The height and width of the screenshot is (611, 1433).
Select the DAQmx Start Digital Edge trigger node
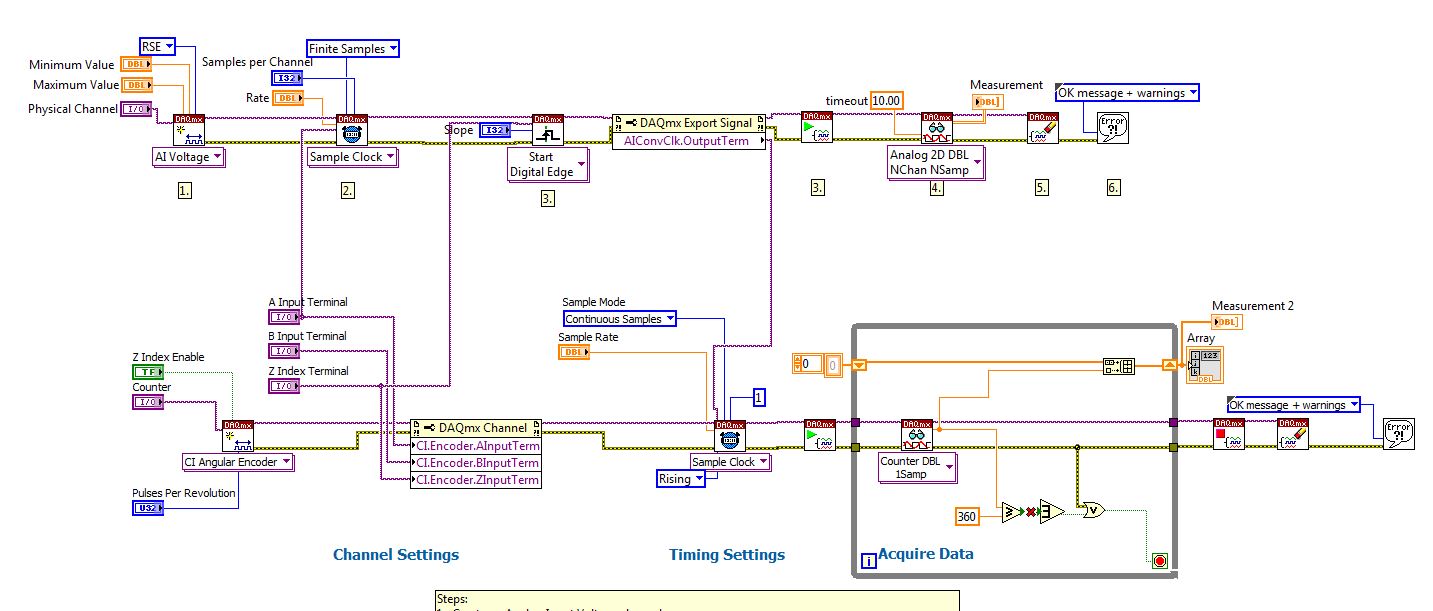(547, 130)
